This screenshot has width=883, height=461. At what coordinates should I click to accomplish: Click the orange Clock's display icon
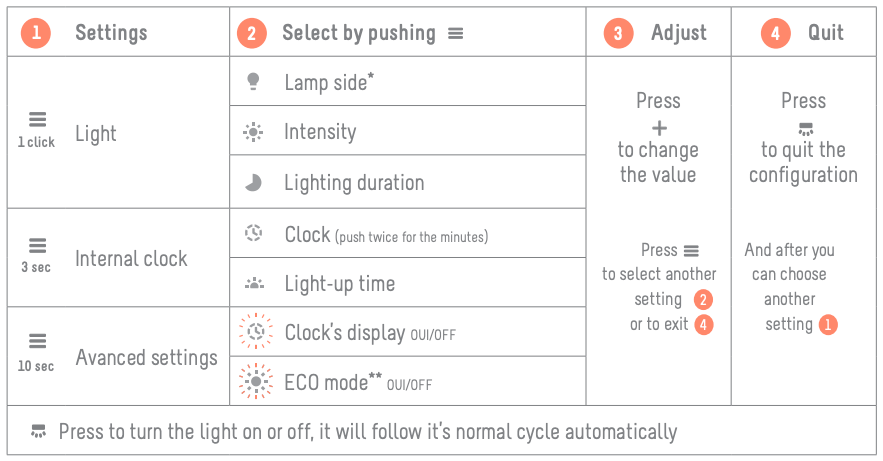pyautogui.click(x=256, y=332)
